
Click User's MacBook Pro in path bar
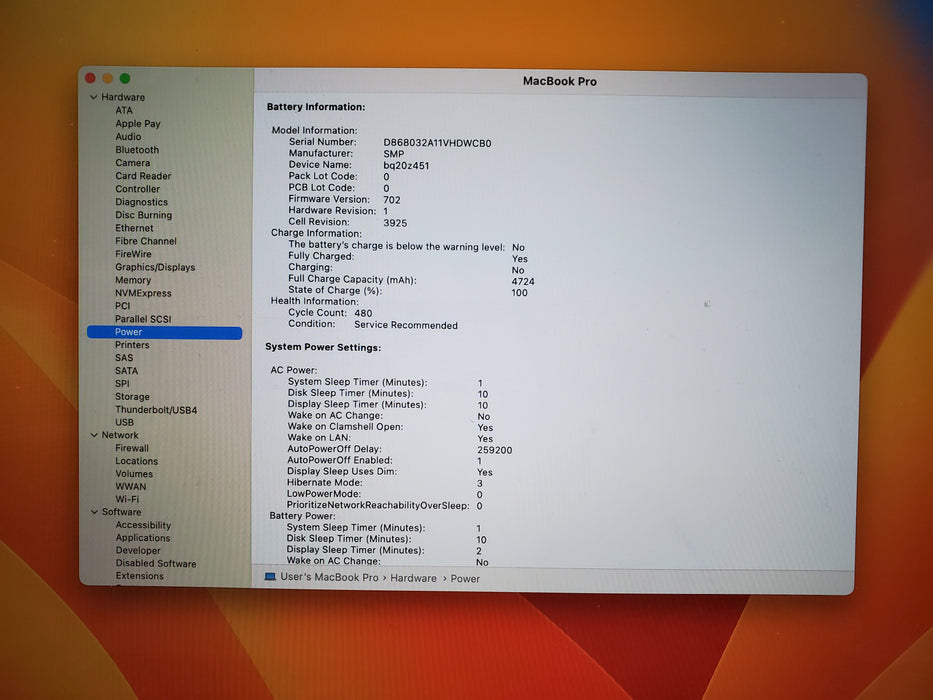[x=329, y=577]
